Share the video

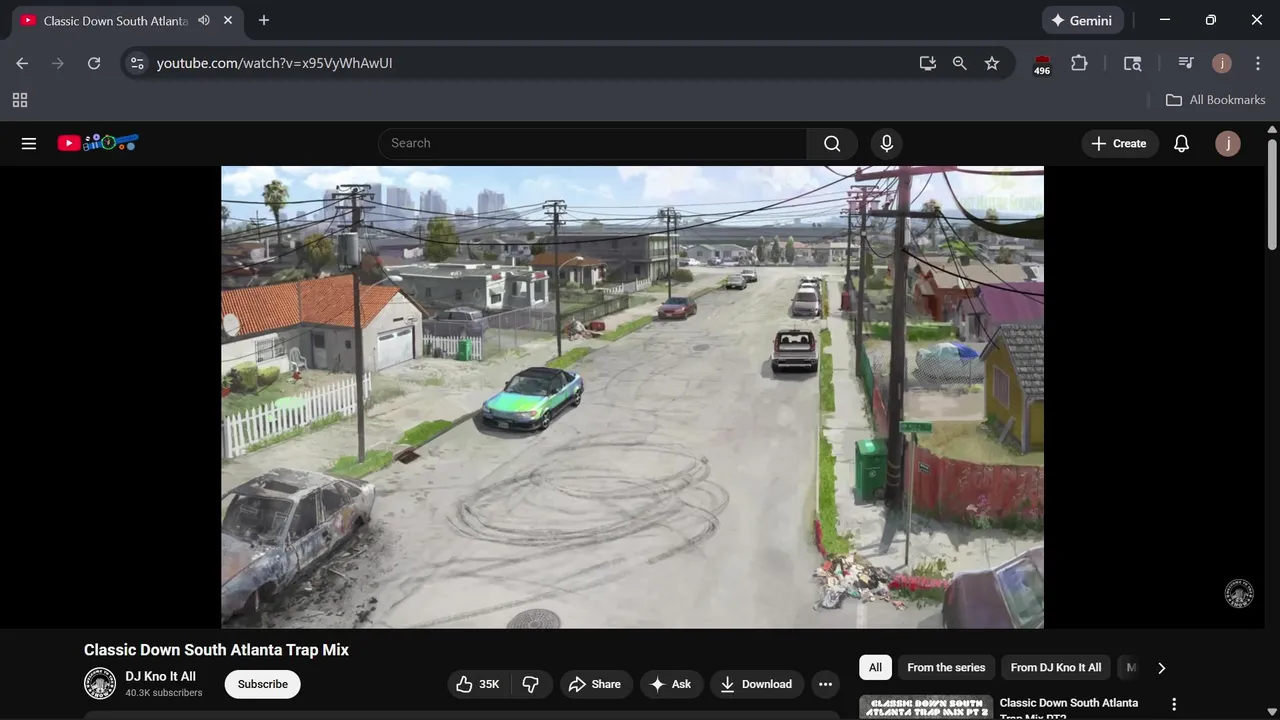point(595,684)
